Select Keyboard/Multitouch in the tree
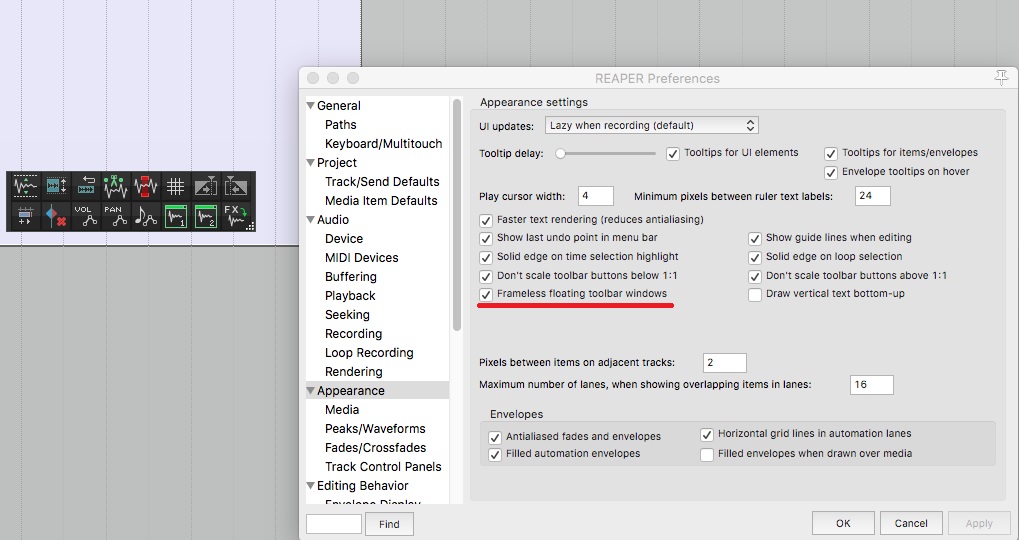The width and height of the screenshot is (1019, 540). 383,144
